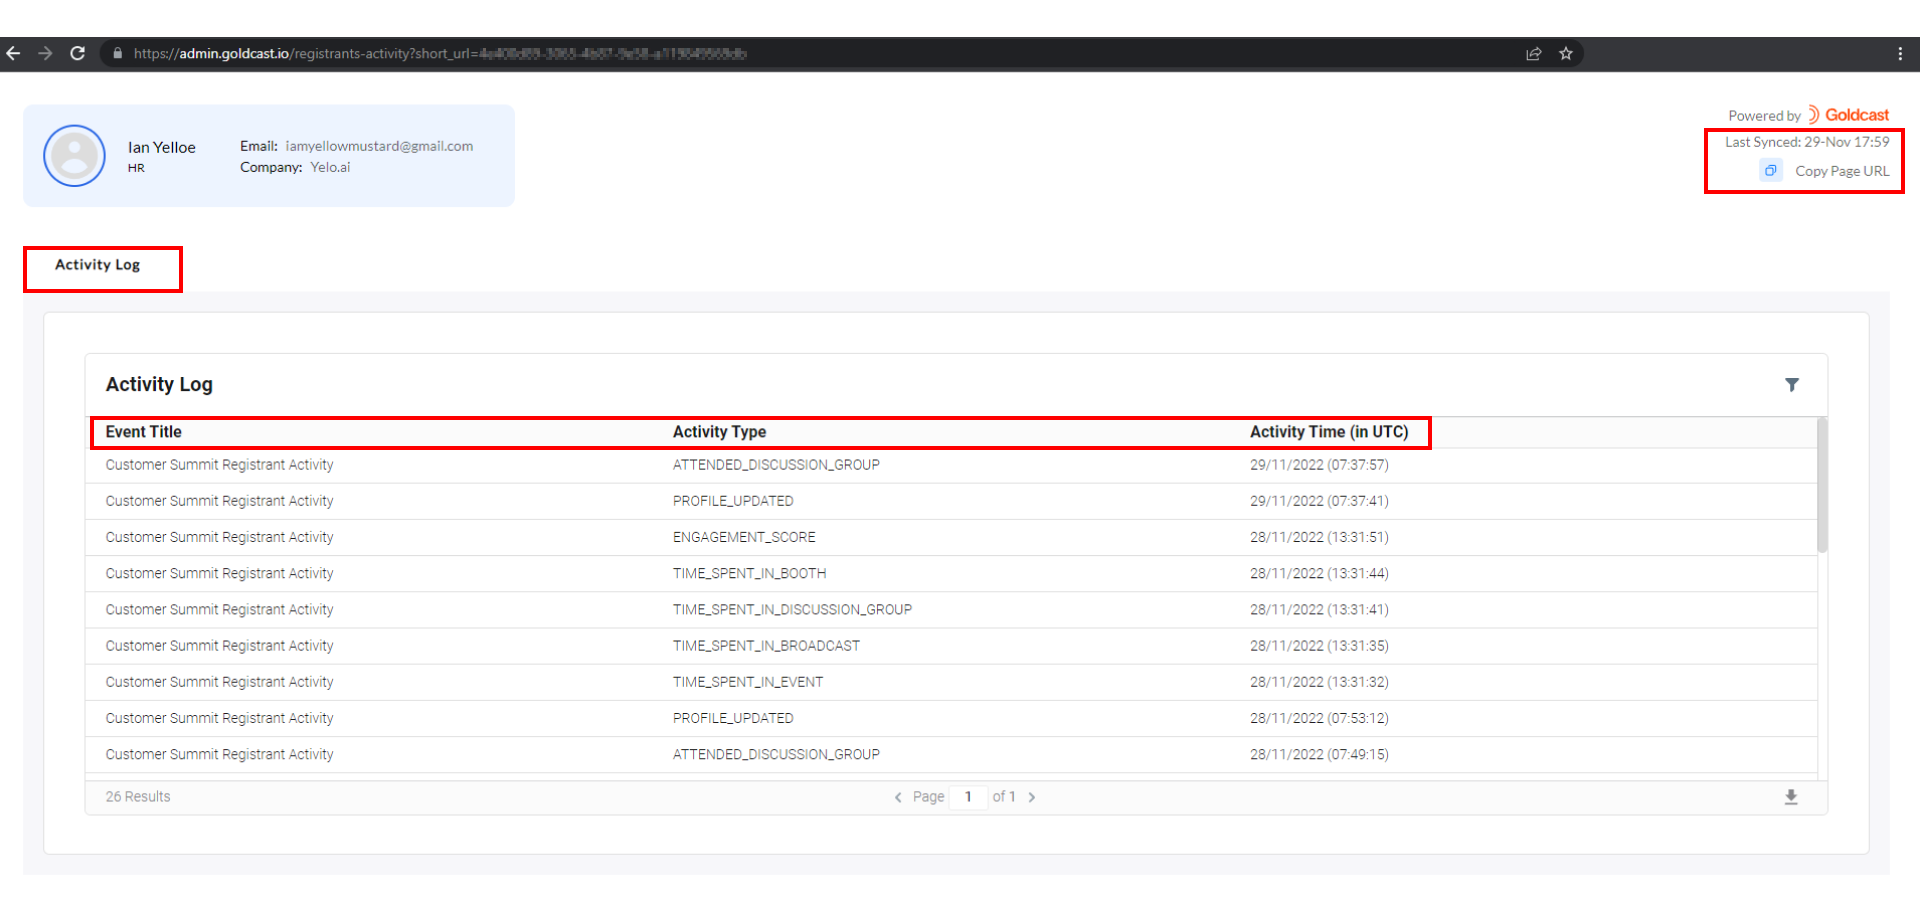Reload the page with the refresh icon
Image resolution: width=1920 pixels, height=921 pixels.
77,53
